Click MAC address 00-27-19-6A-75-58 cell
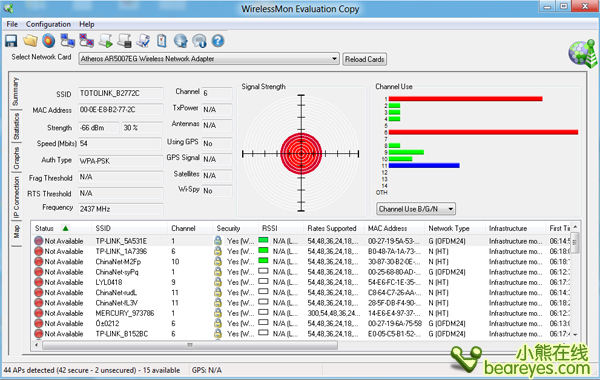This screenshot has height=380, width=600. click(395, 323)
